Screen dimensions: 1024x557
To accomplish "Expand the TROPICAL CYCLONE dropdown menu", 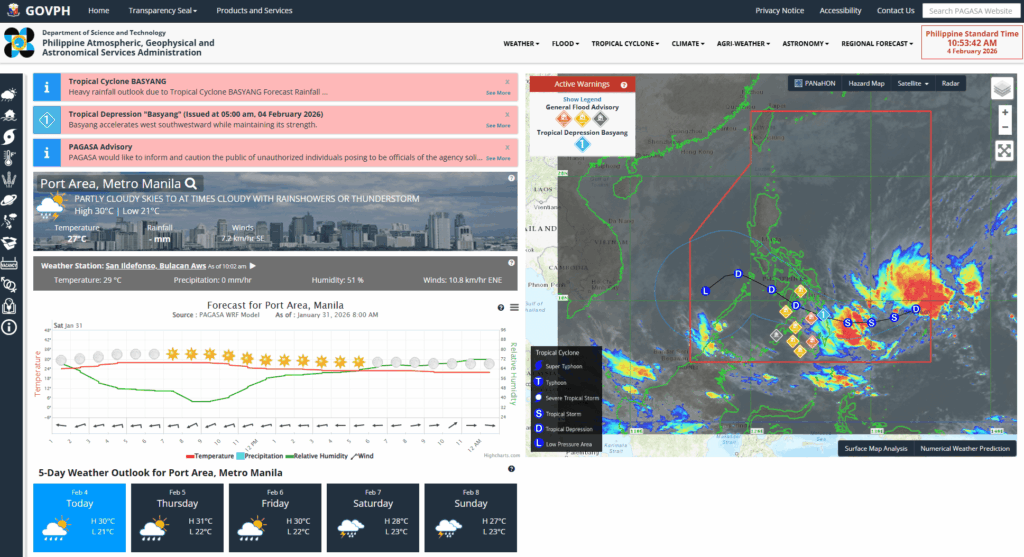I will [x=625, y=44].
